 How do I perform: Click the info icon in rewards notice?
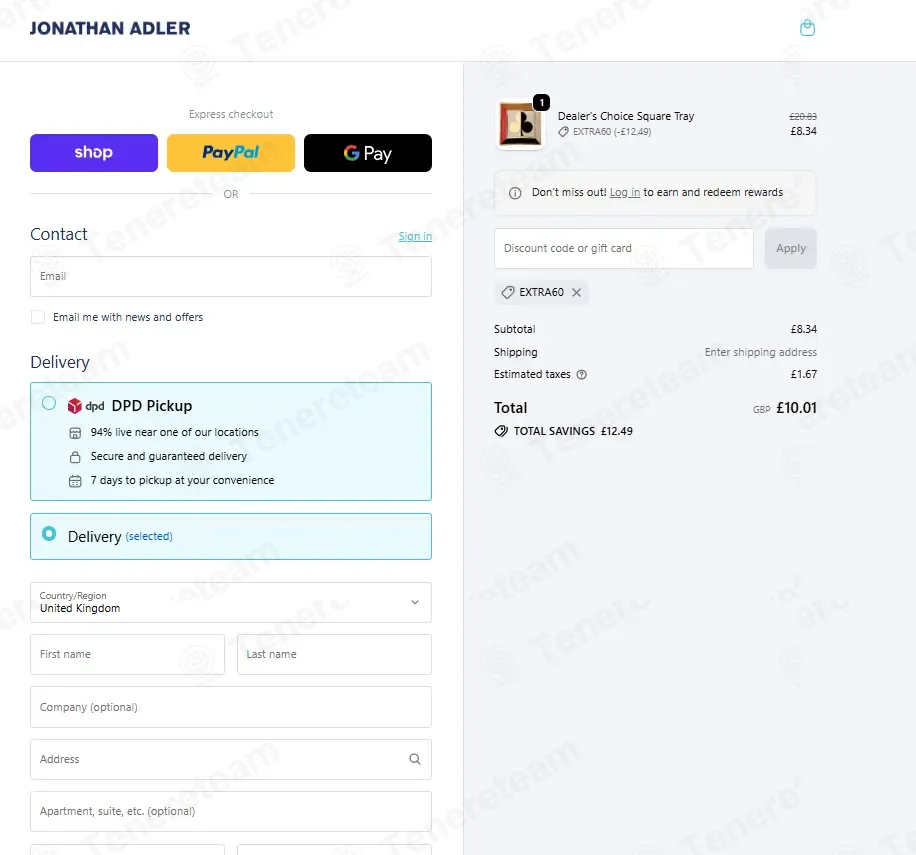tap(515, 193)
